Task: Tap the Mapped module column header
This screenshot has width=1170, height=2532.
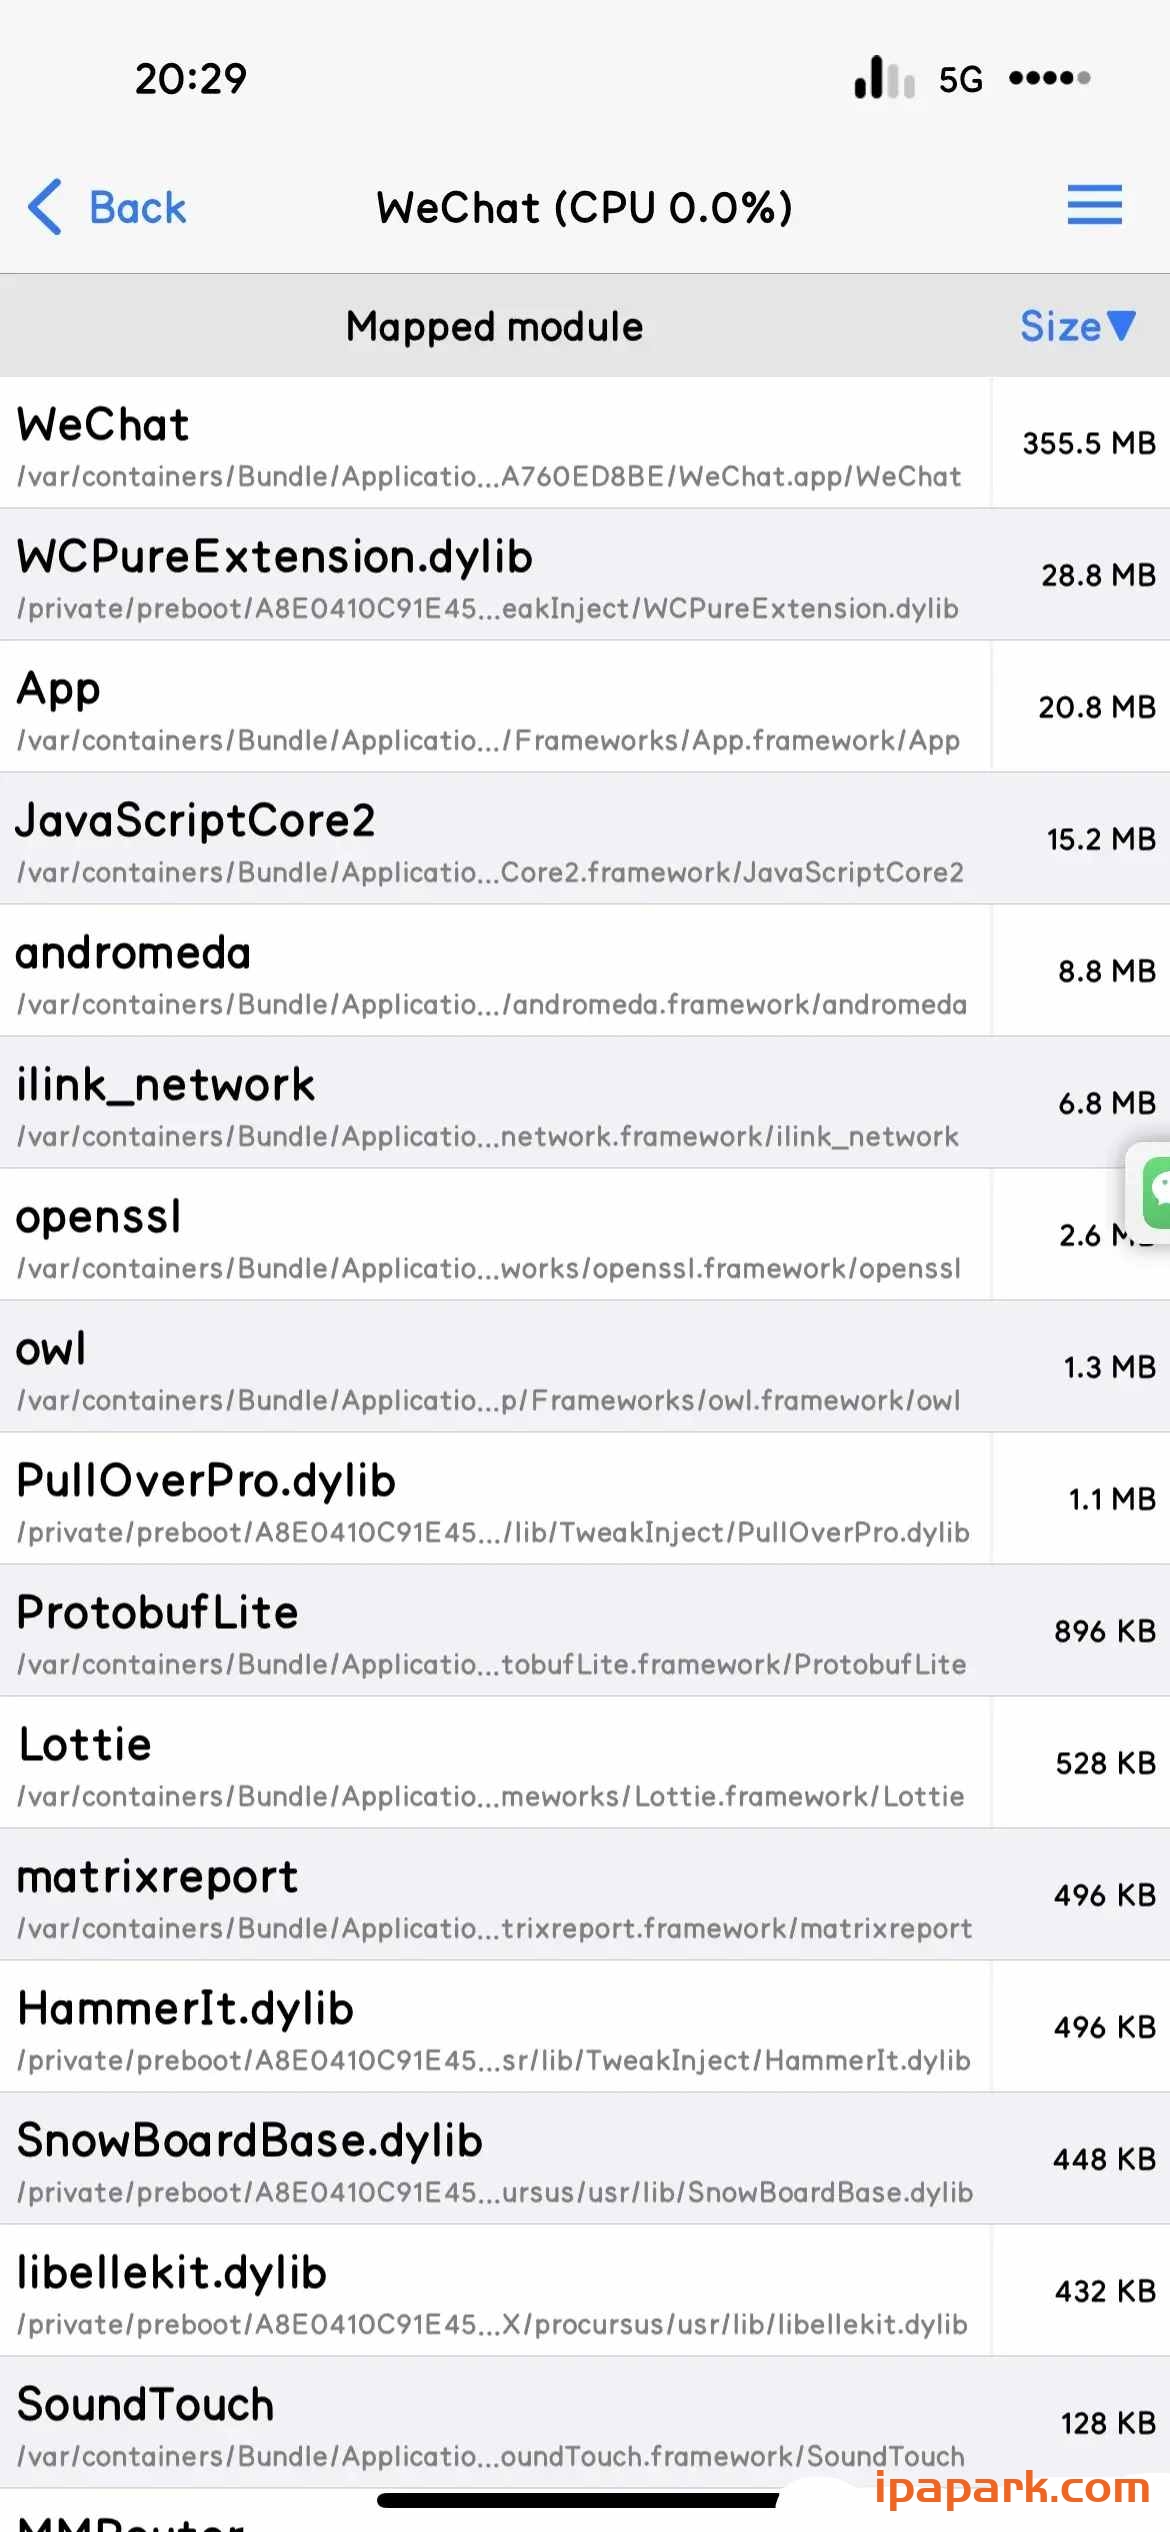Action: (x=494, y=326)
